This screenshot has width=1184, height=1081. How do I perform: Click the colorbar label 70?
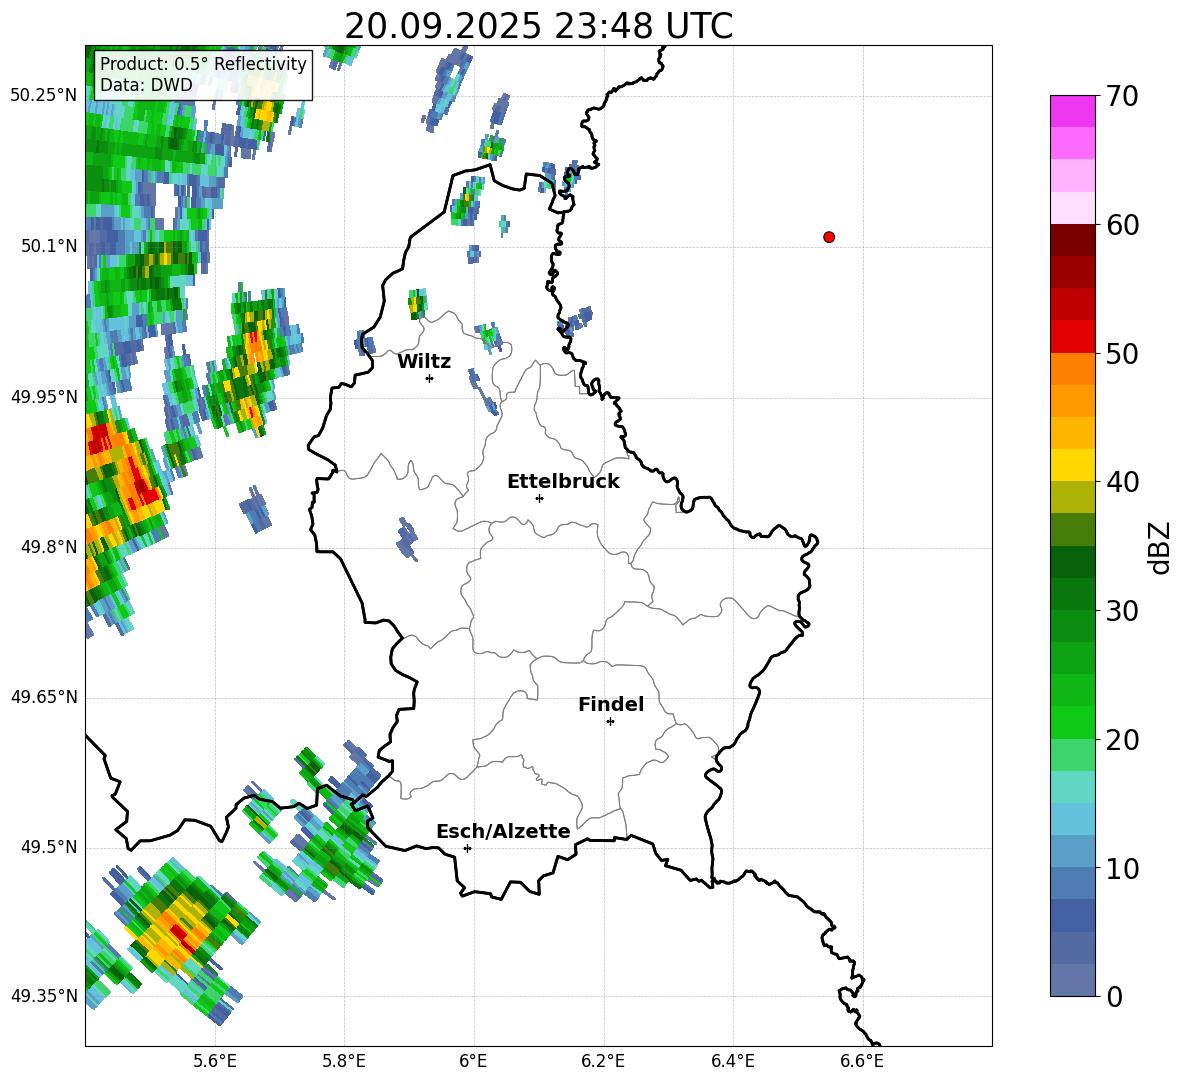pos(1122,96)
